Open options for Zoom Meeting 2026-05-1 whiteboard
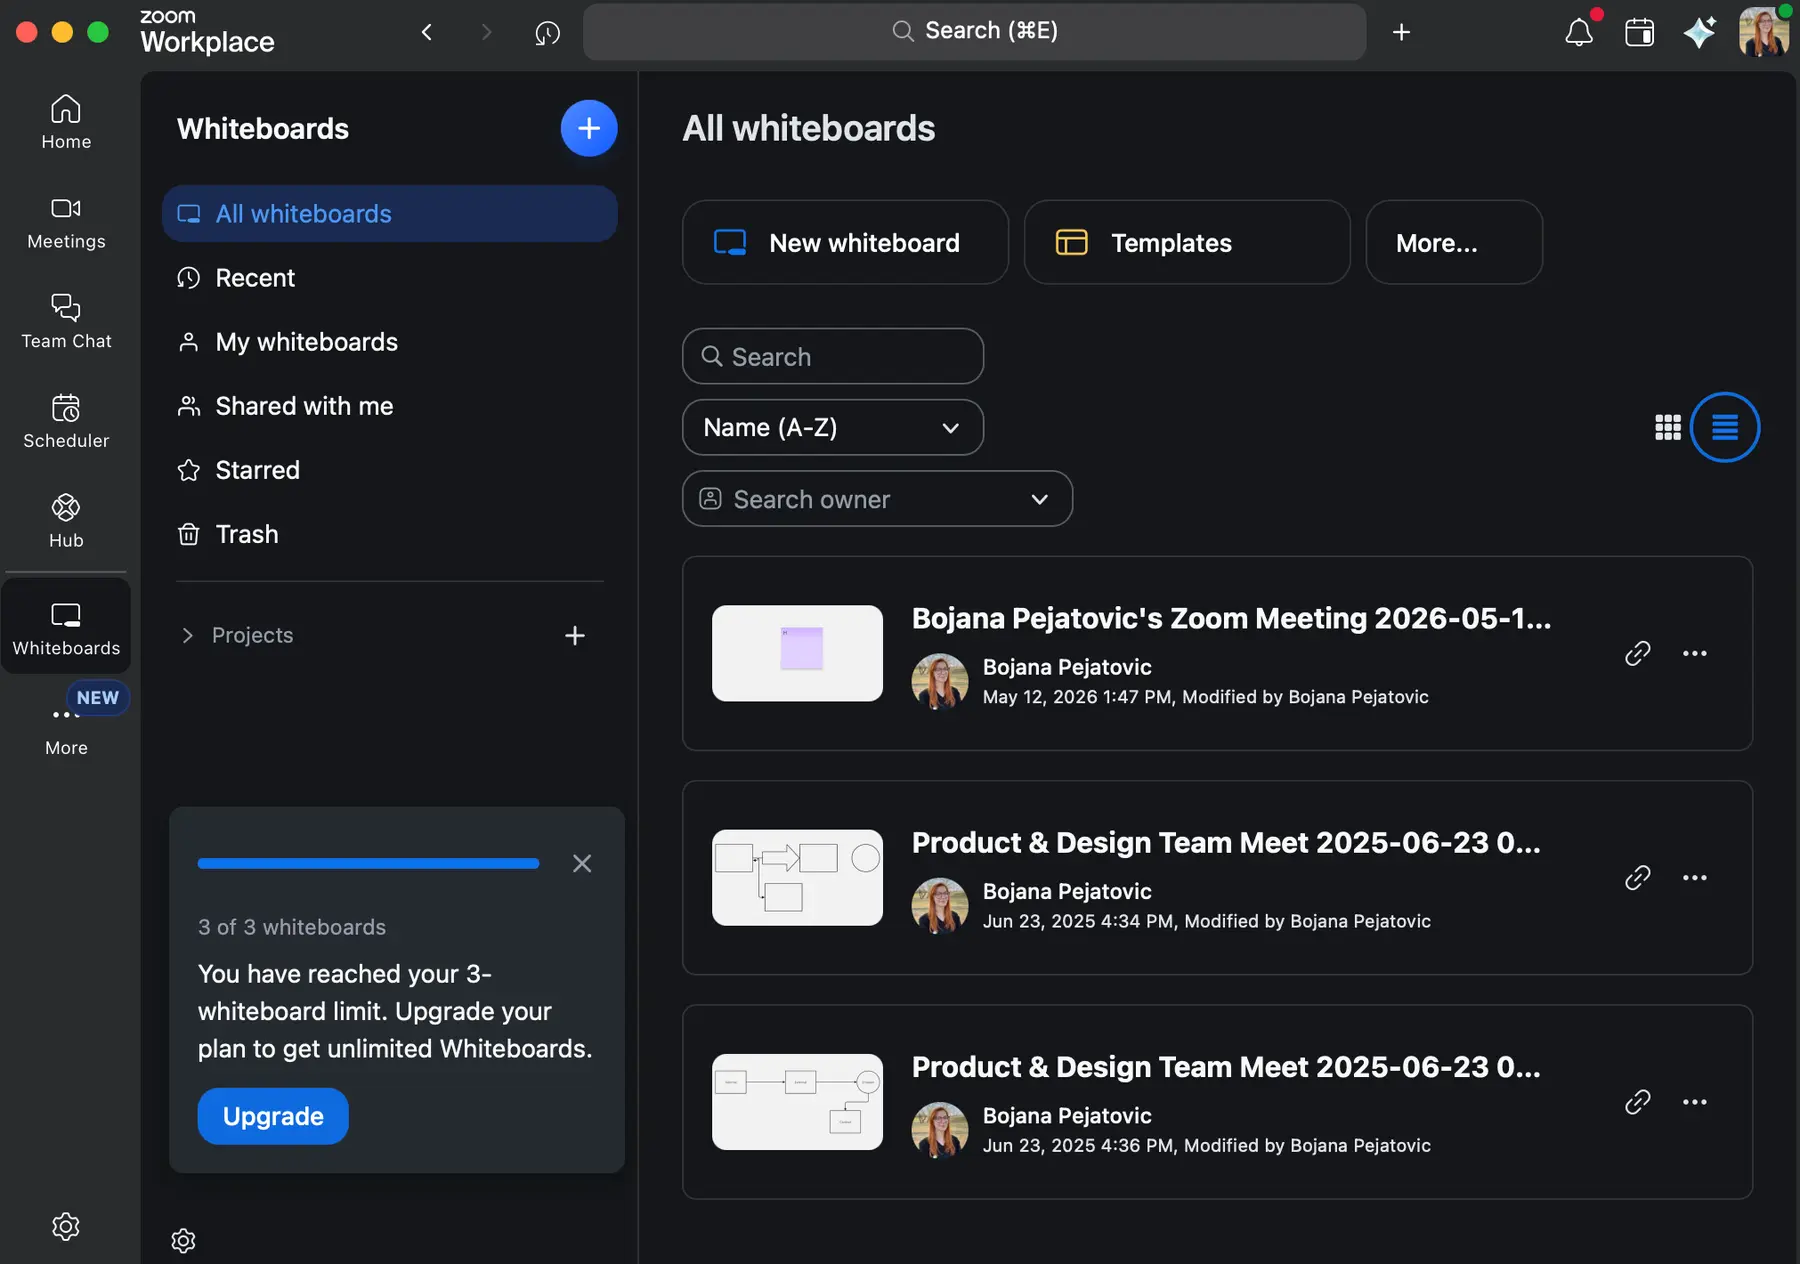 click(x=1695, y=653)
